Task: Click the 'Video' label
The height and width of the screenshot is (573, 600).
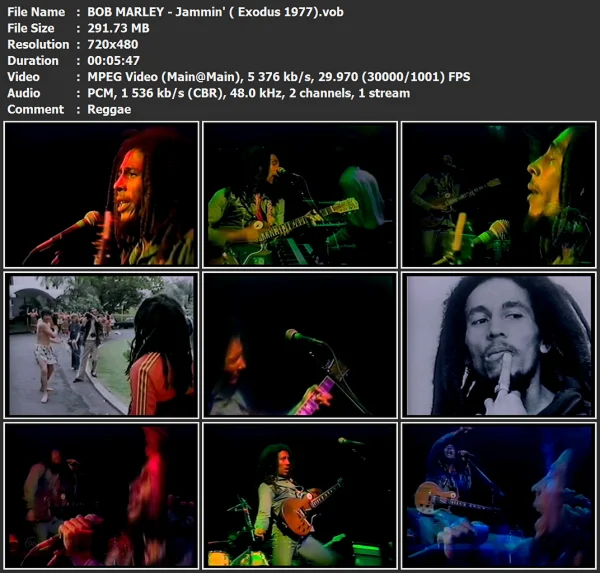Action: (x=23, y=77)
